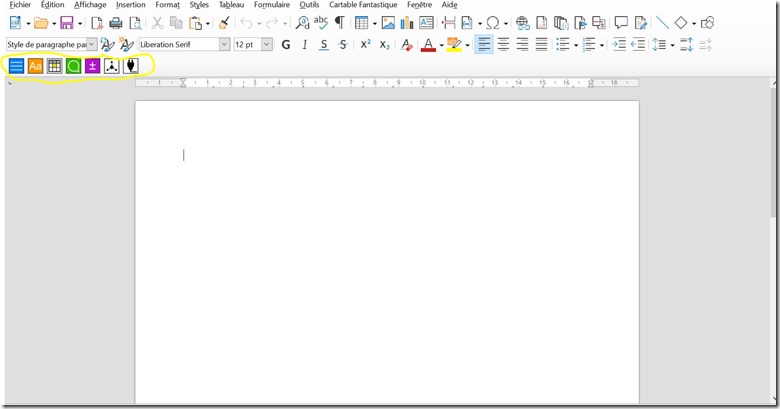Open the Insertion menu
Image resolution: width=780 pixels, height=409 pixels.
pos(131,5)
